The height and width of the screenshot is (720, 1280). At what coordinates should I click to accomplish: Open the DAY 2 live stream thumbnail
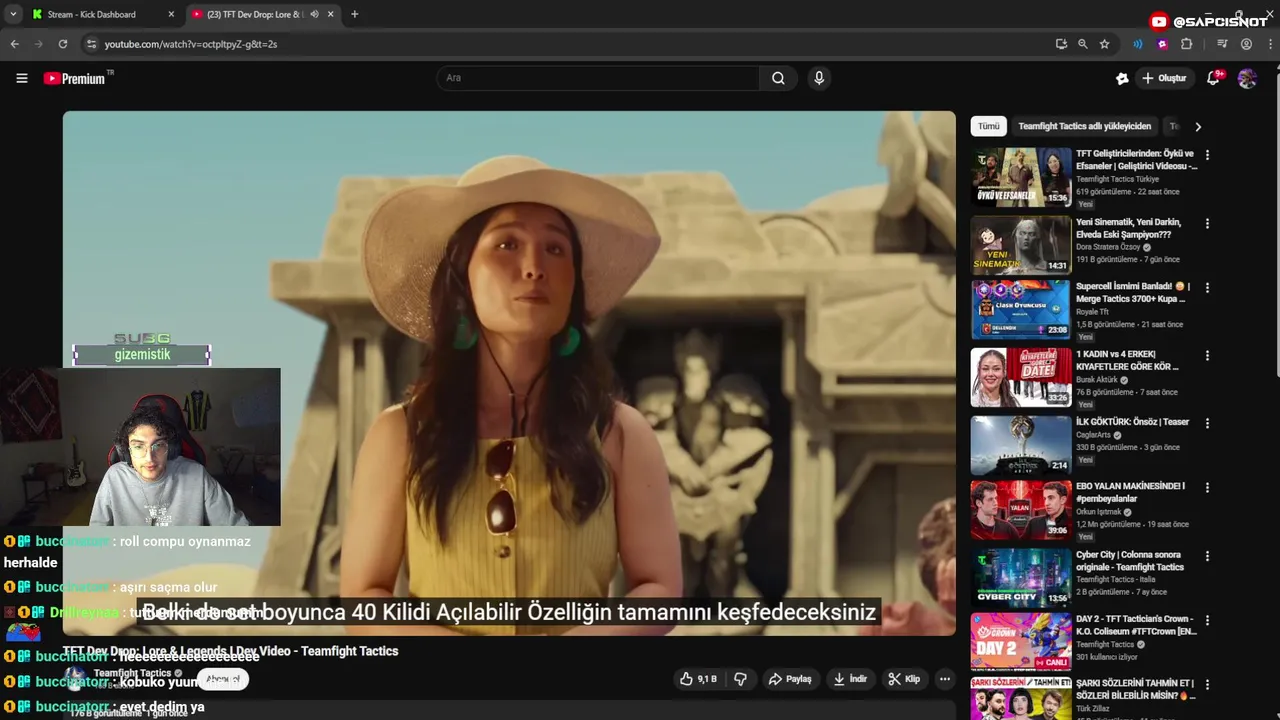tap(1021, 641)
